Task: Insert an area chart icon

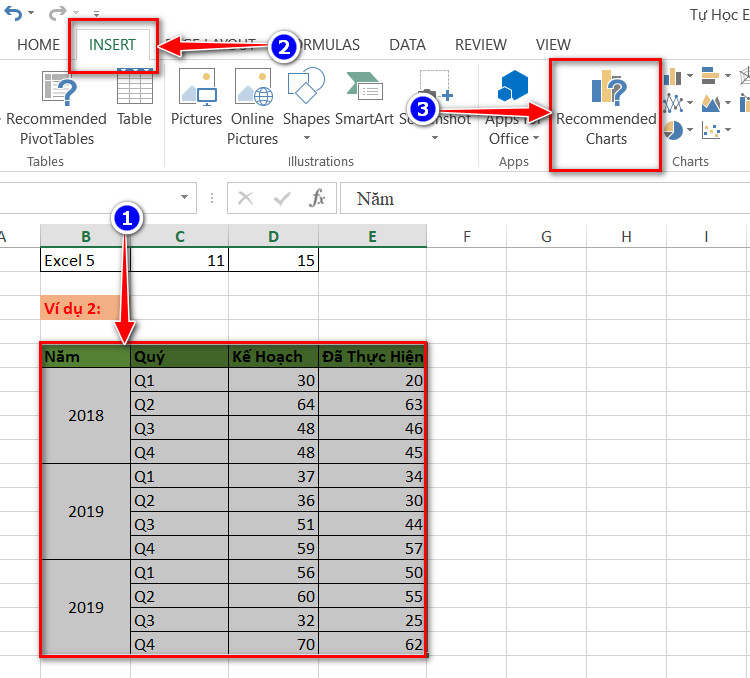Action: click(710, 103)
